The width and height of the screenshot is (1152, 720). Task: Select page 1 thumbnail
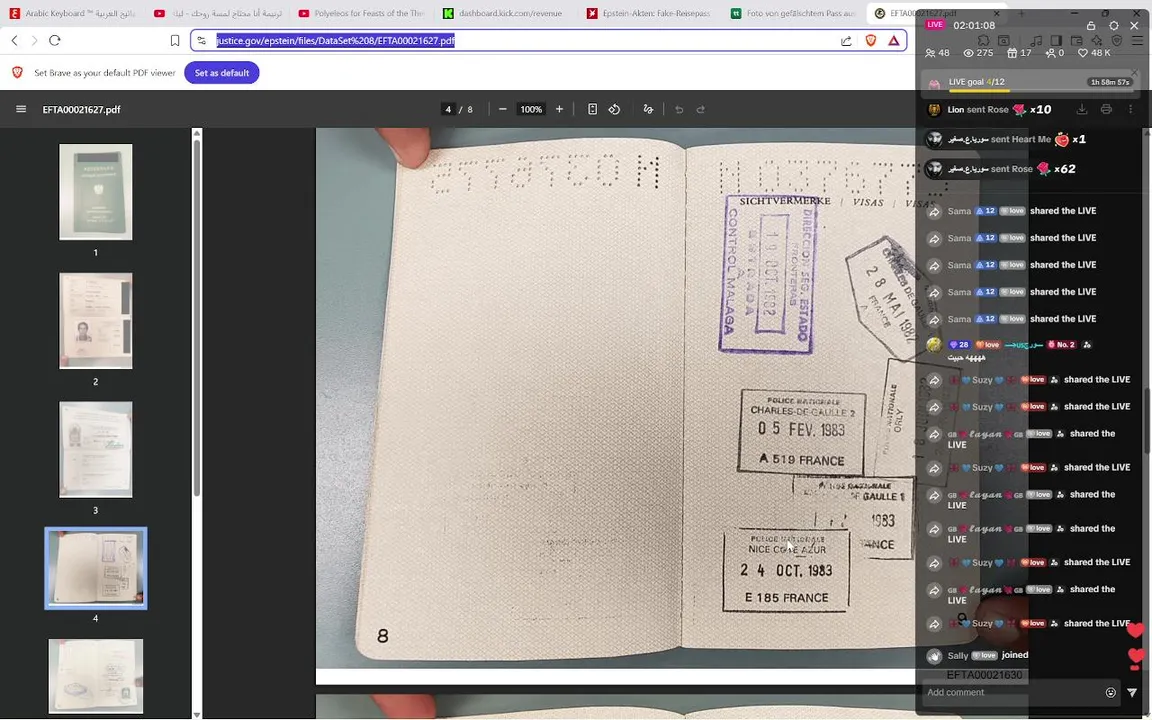coord(96,192)
